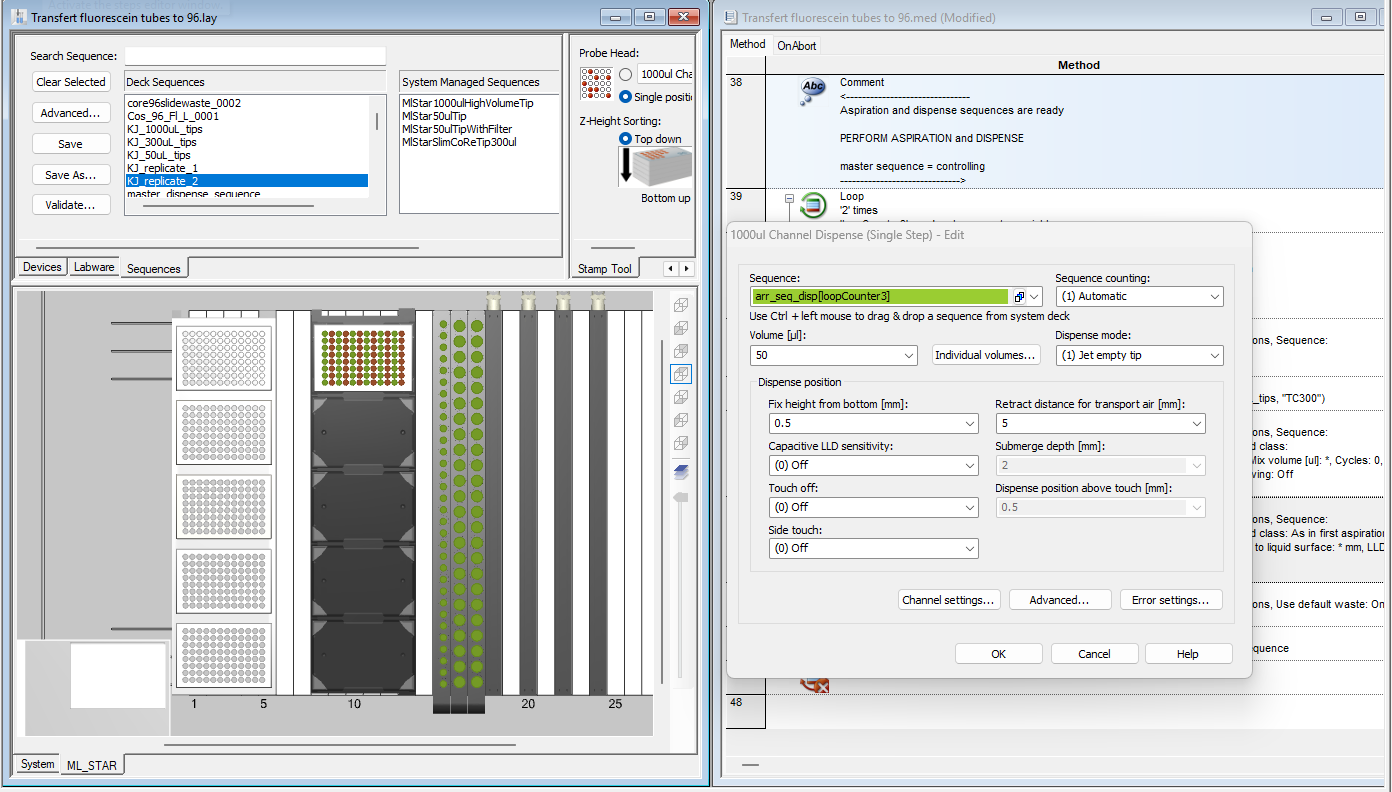Click the highlighted 3D cube view icon
Screen dimensions: 1392x792
click(680, 374)
